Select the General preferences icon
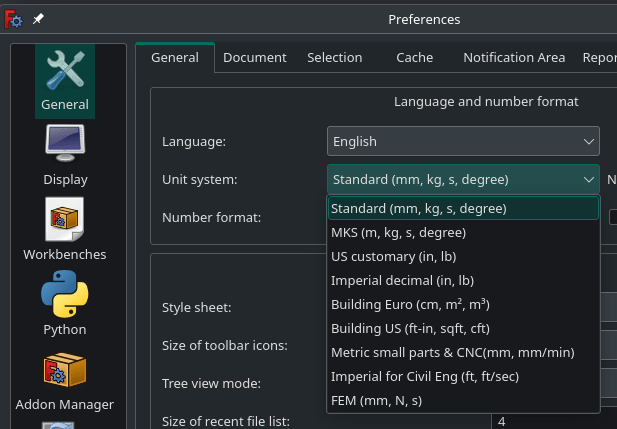 click(x=65, y=81)
